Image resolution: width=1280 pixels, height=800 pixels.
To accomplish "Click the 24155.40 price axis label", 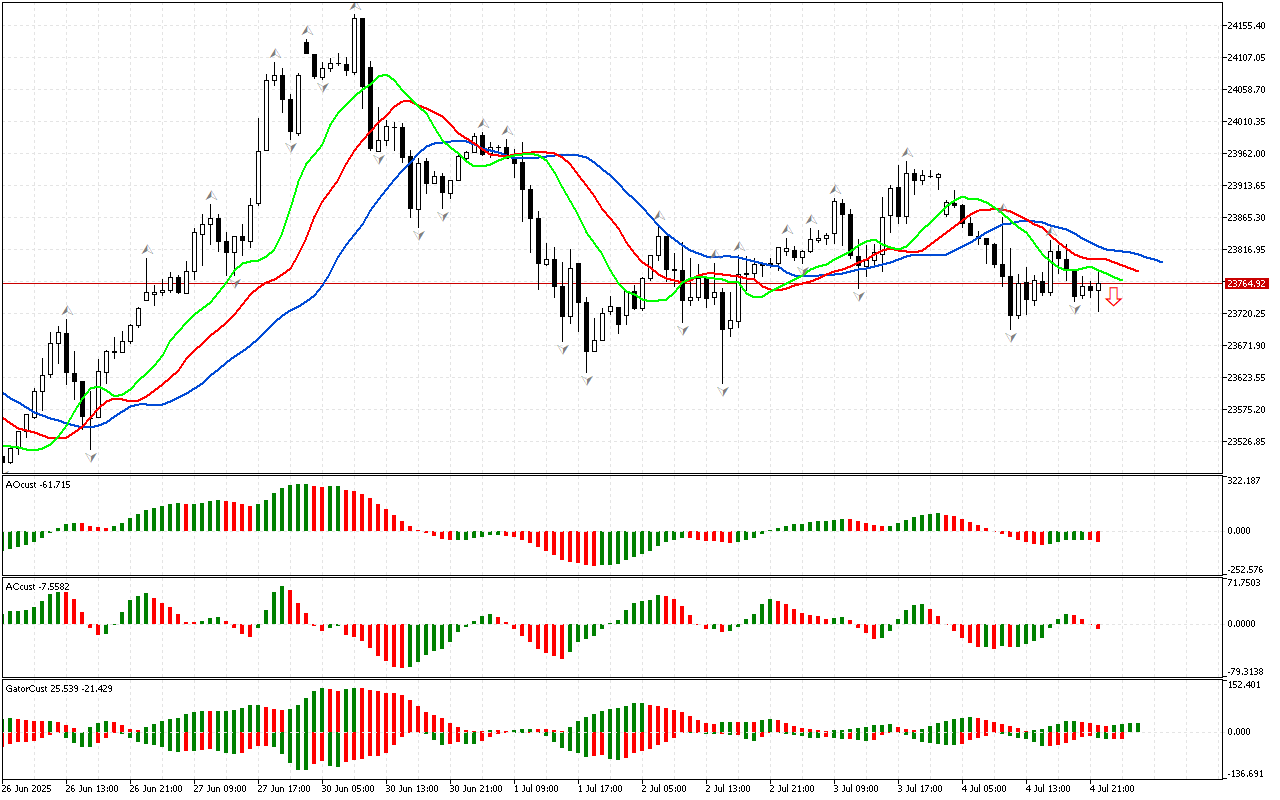I will (1246, 26).
